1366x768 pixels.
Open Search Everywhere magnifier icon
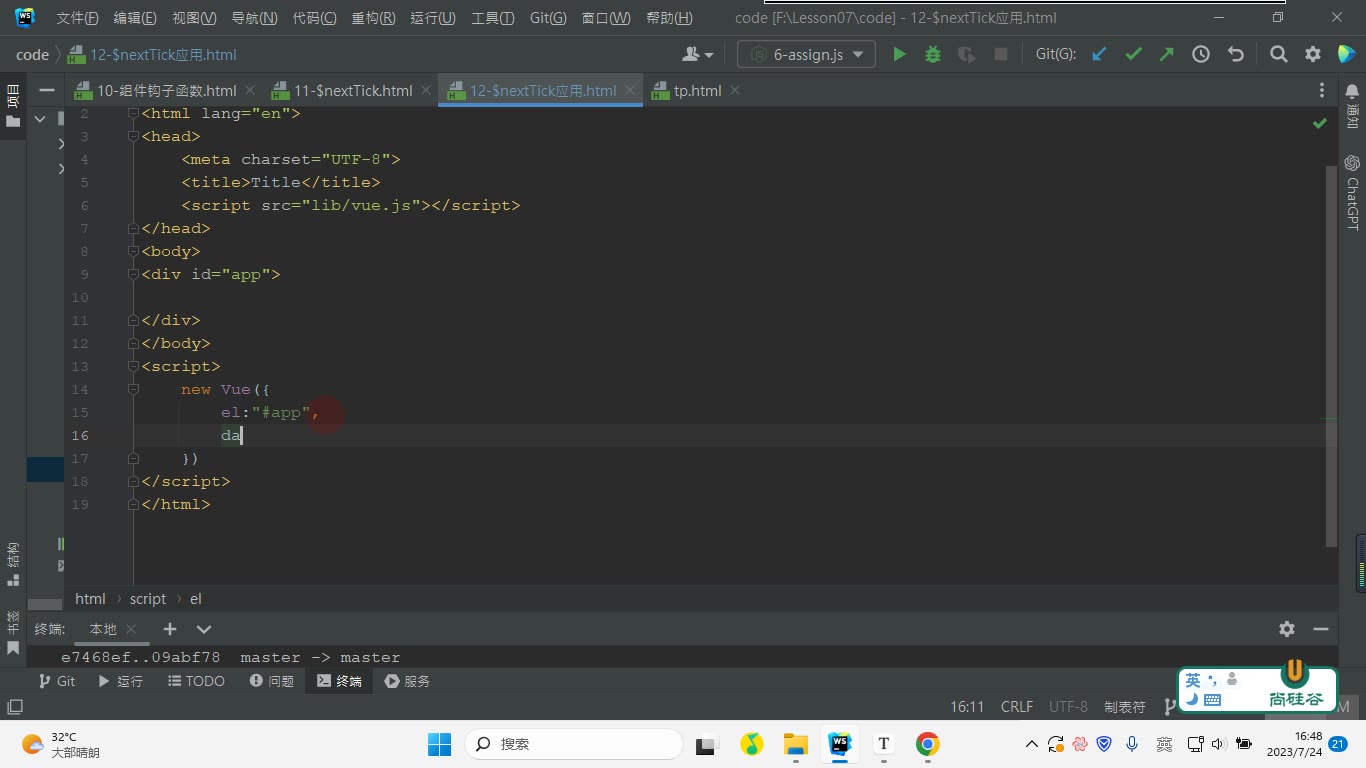point(1278,55)
